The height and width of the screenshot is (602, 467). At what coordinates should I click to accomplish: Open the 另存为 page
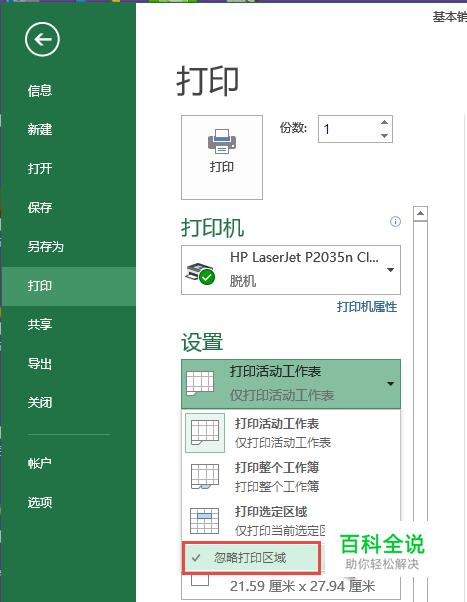pyautogui.click(x=45, y=246)
